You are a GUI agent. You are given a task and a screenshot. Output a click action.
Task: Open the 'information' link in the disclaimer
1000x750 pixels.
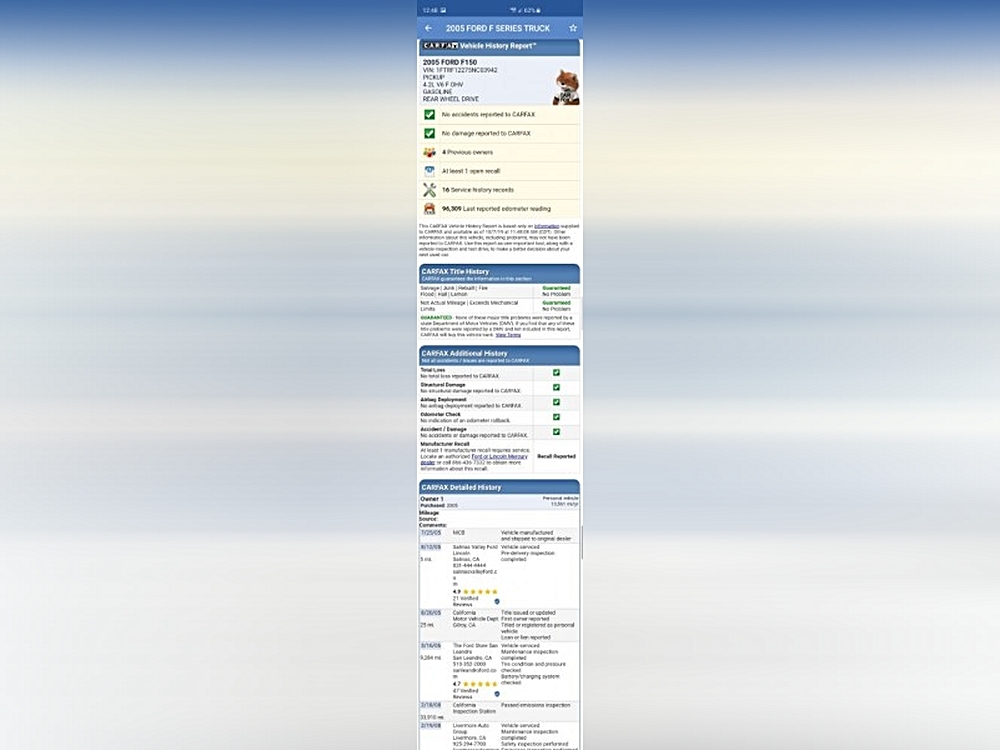pyautogui.click(x=547, y=226)
